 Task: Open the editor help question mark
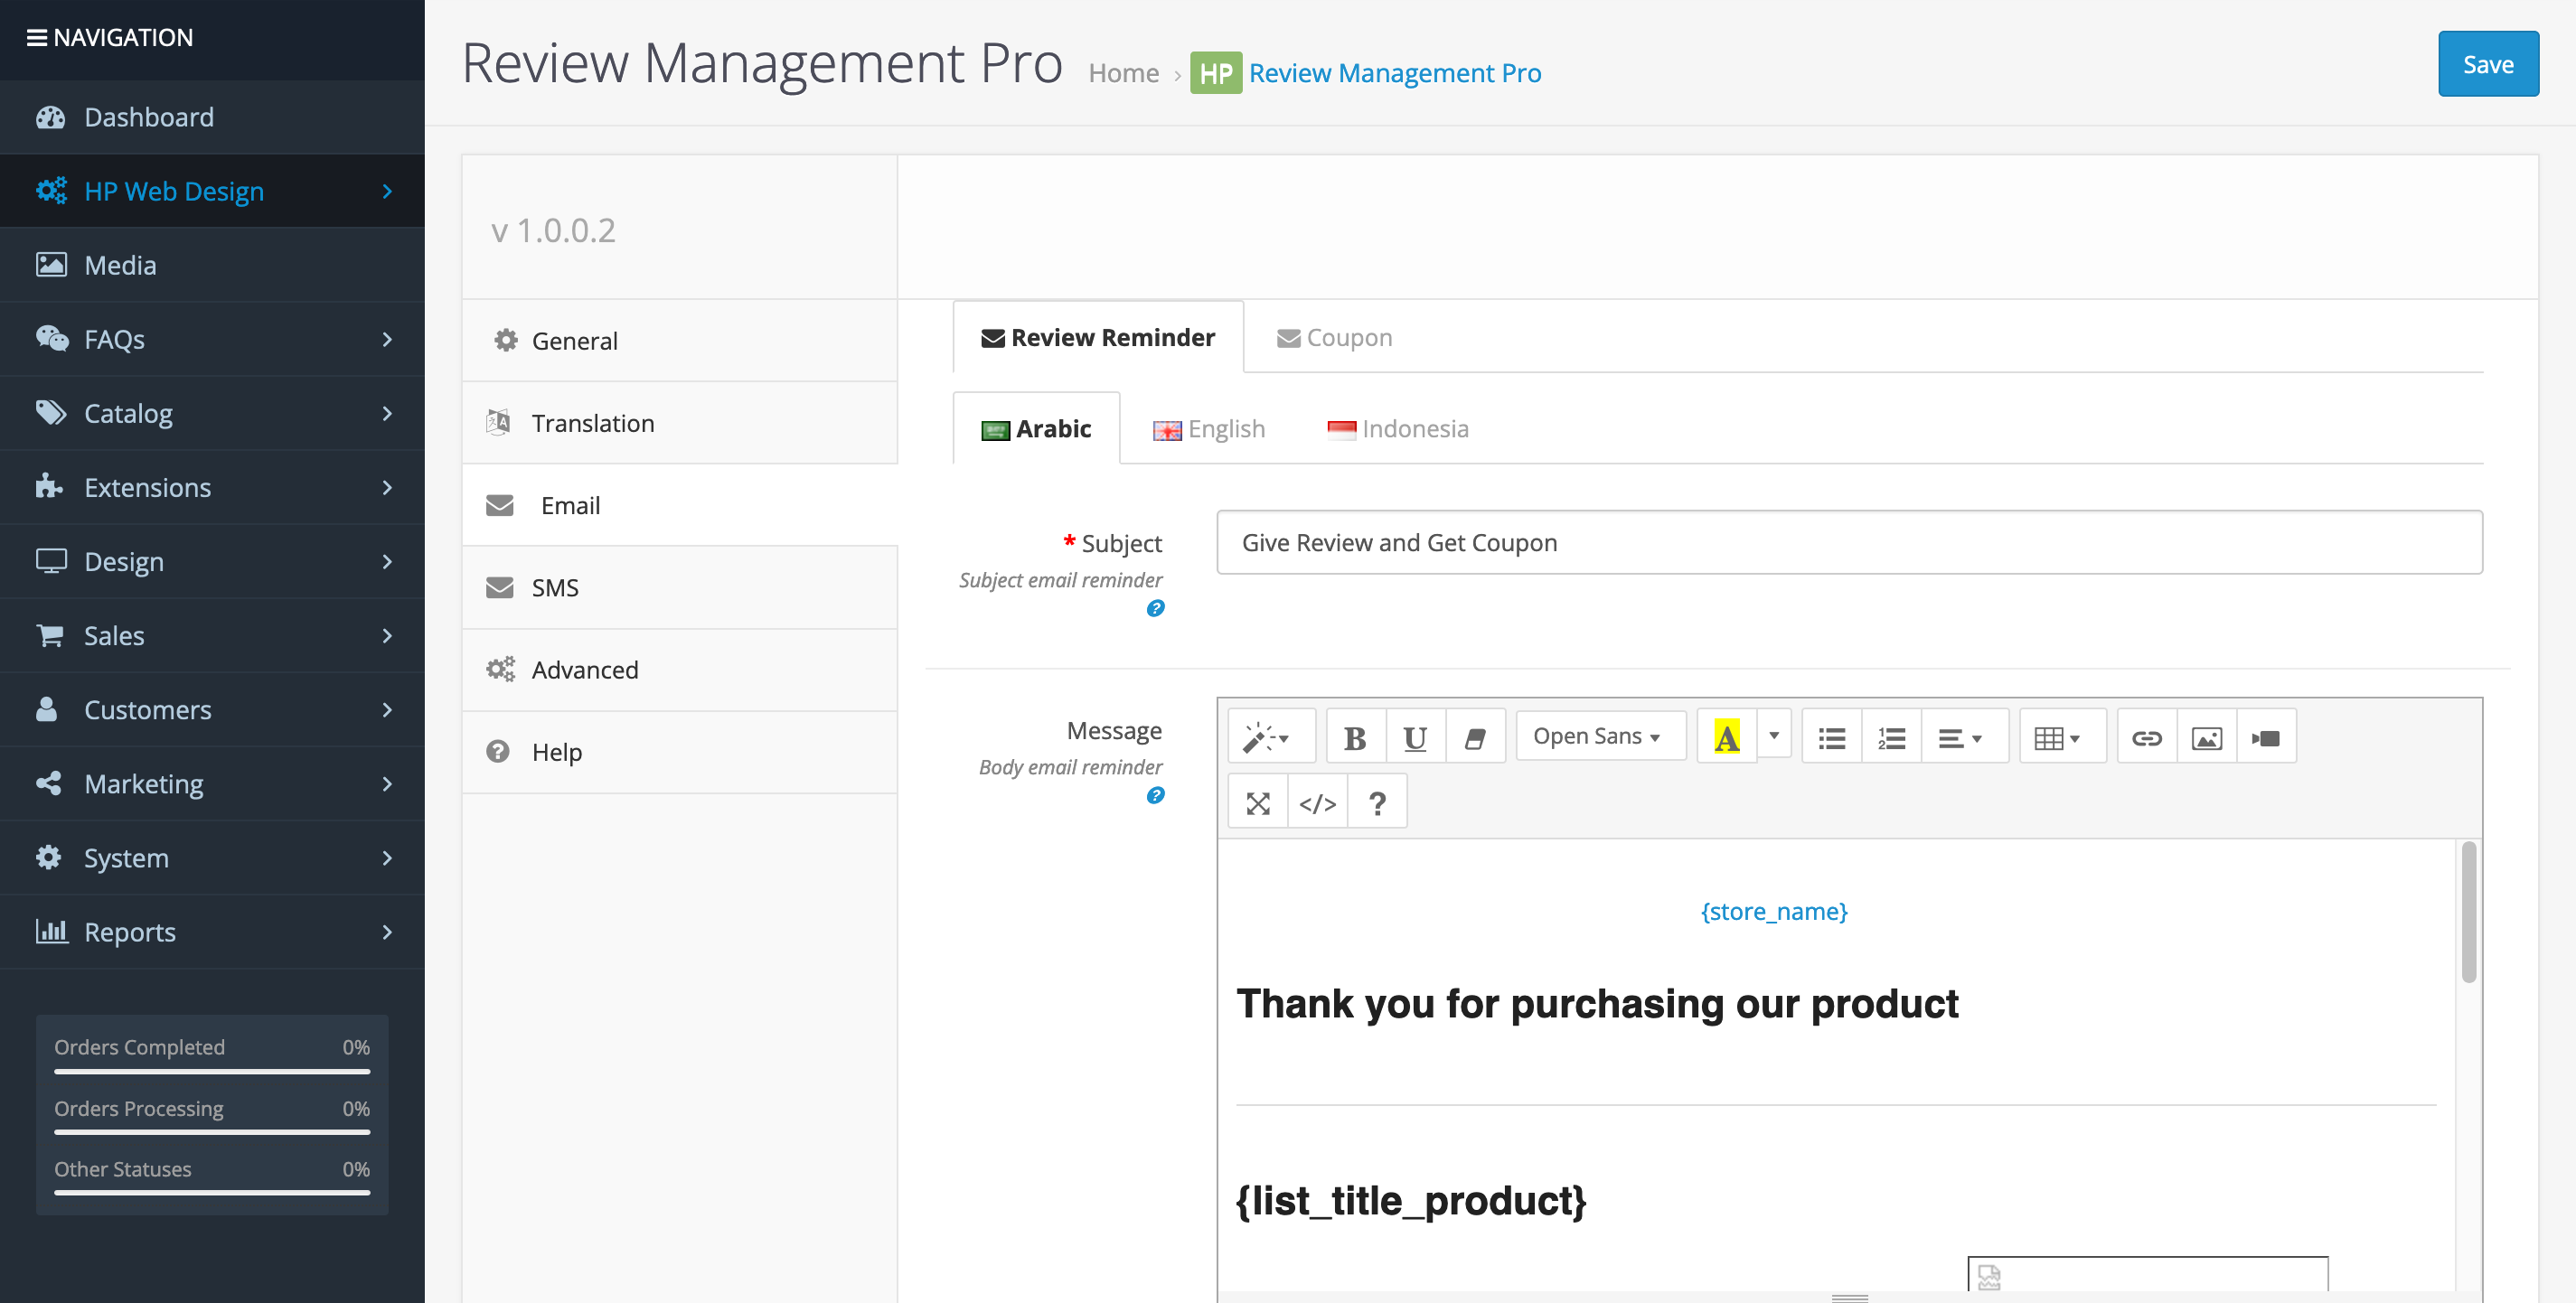click(x=1378, y=801)
